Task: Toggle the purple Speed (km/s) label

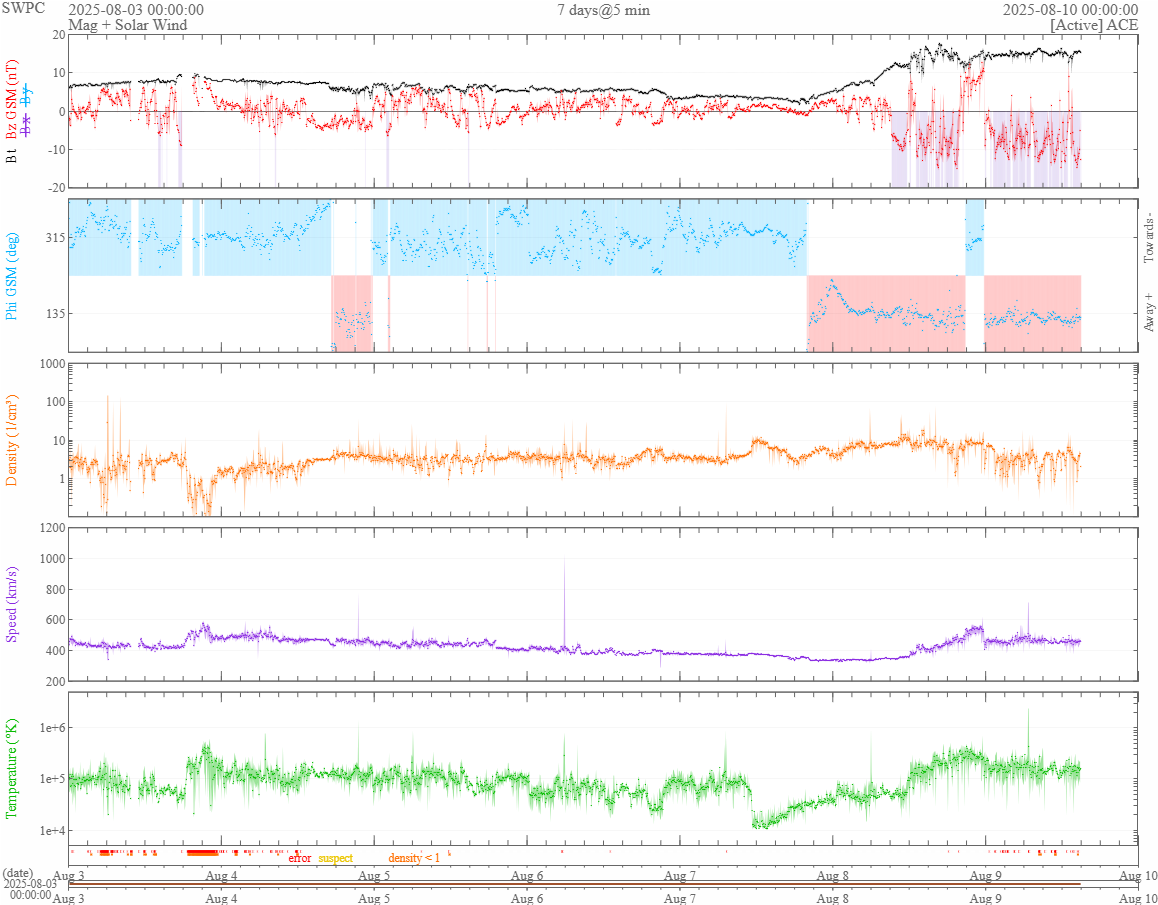Action: (11, 604)
